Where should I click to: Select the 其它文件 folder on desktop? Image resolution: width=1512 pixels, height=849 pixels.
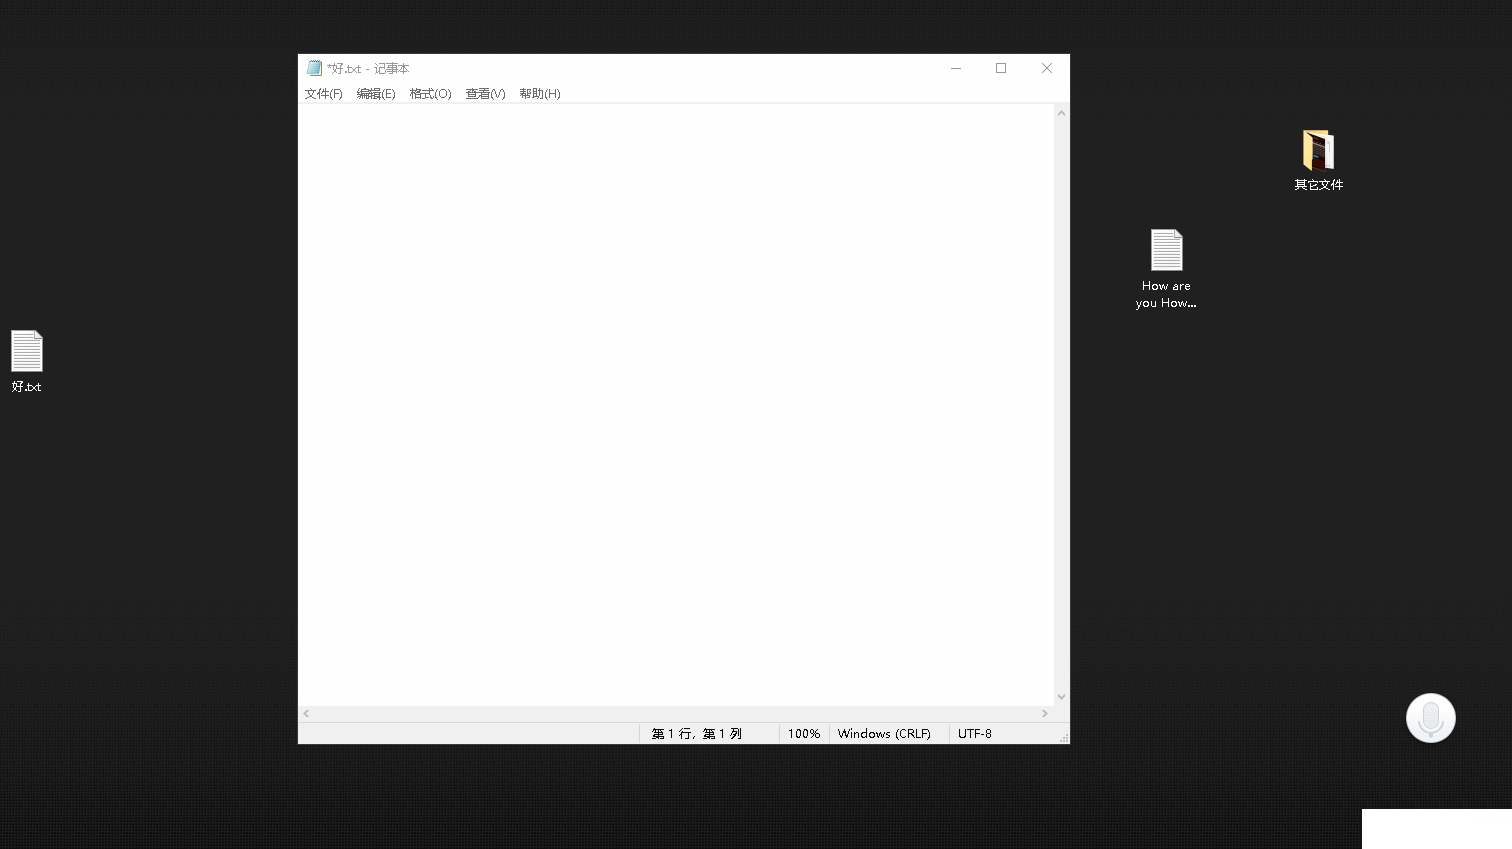tap(1318, 160)
